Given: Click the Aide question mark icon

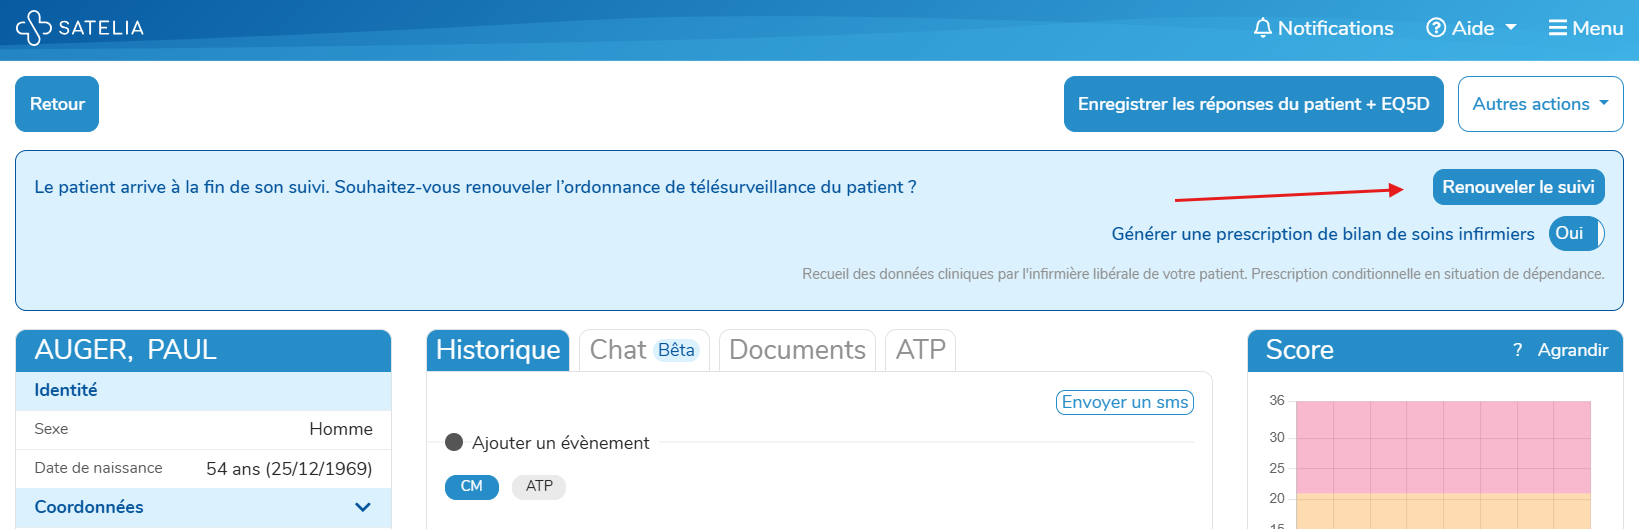Looking at the screenshot, I should click(1436, 28).
